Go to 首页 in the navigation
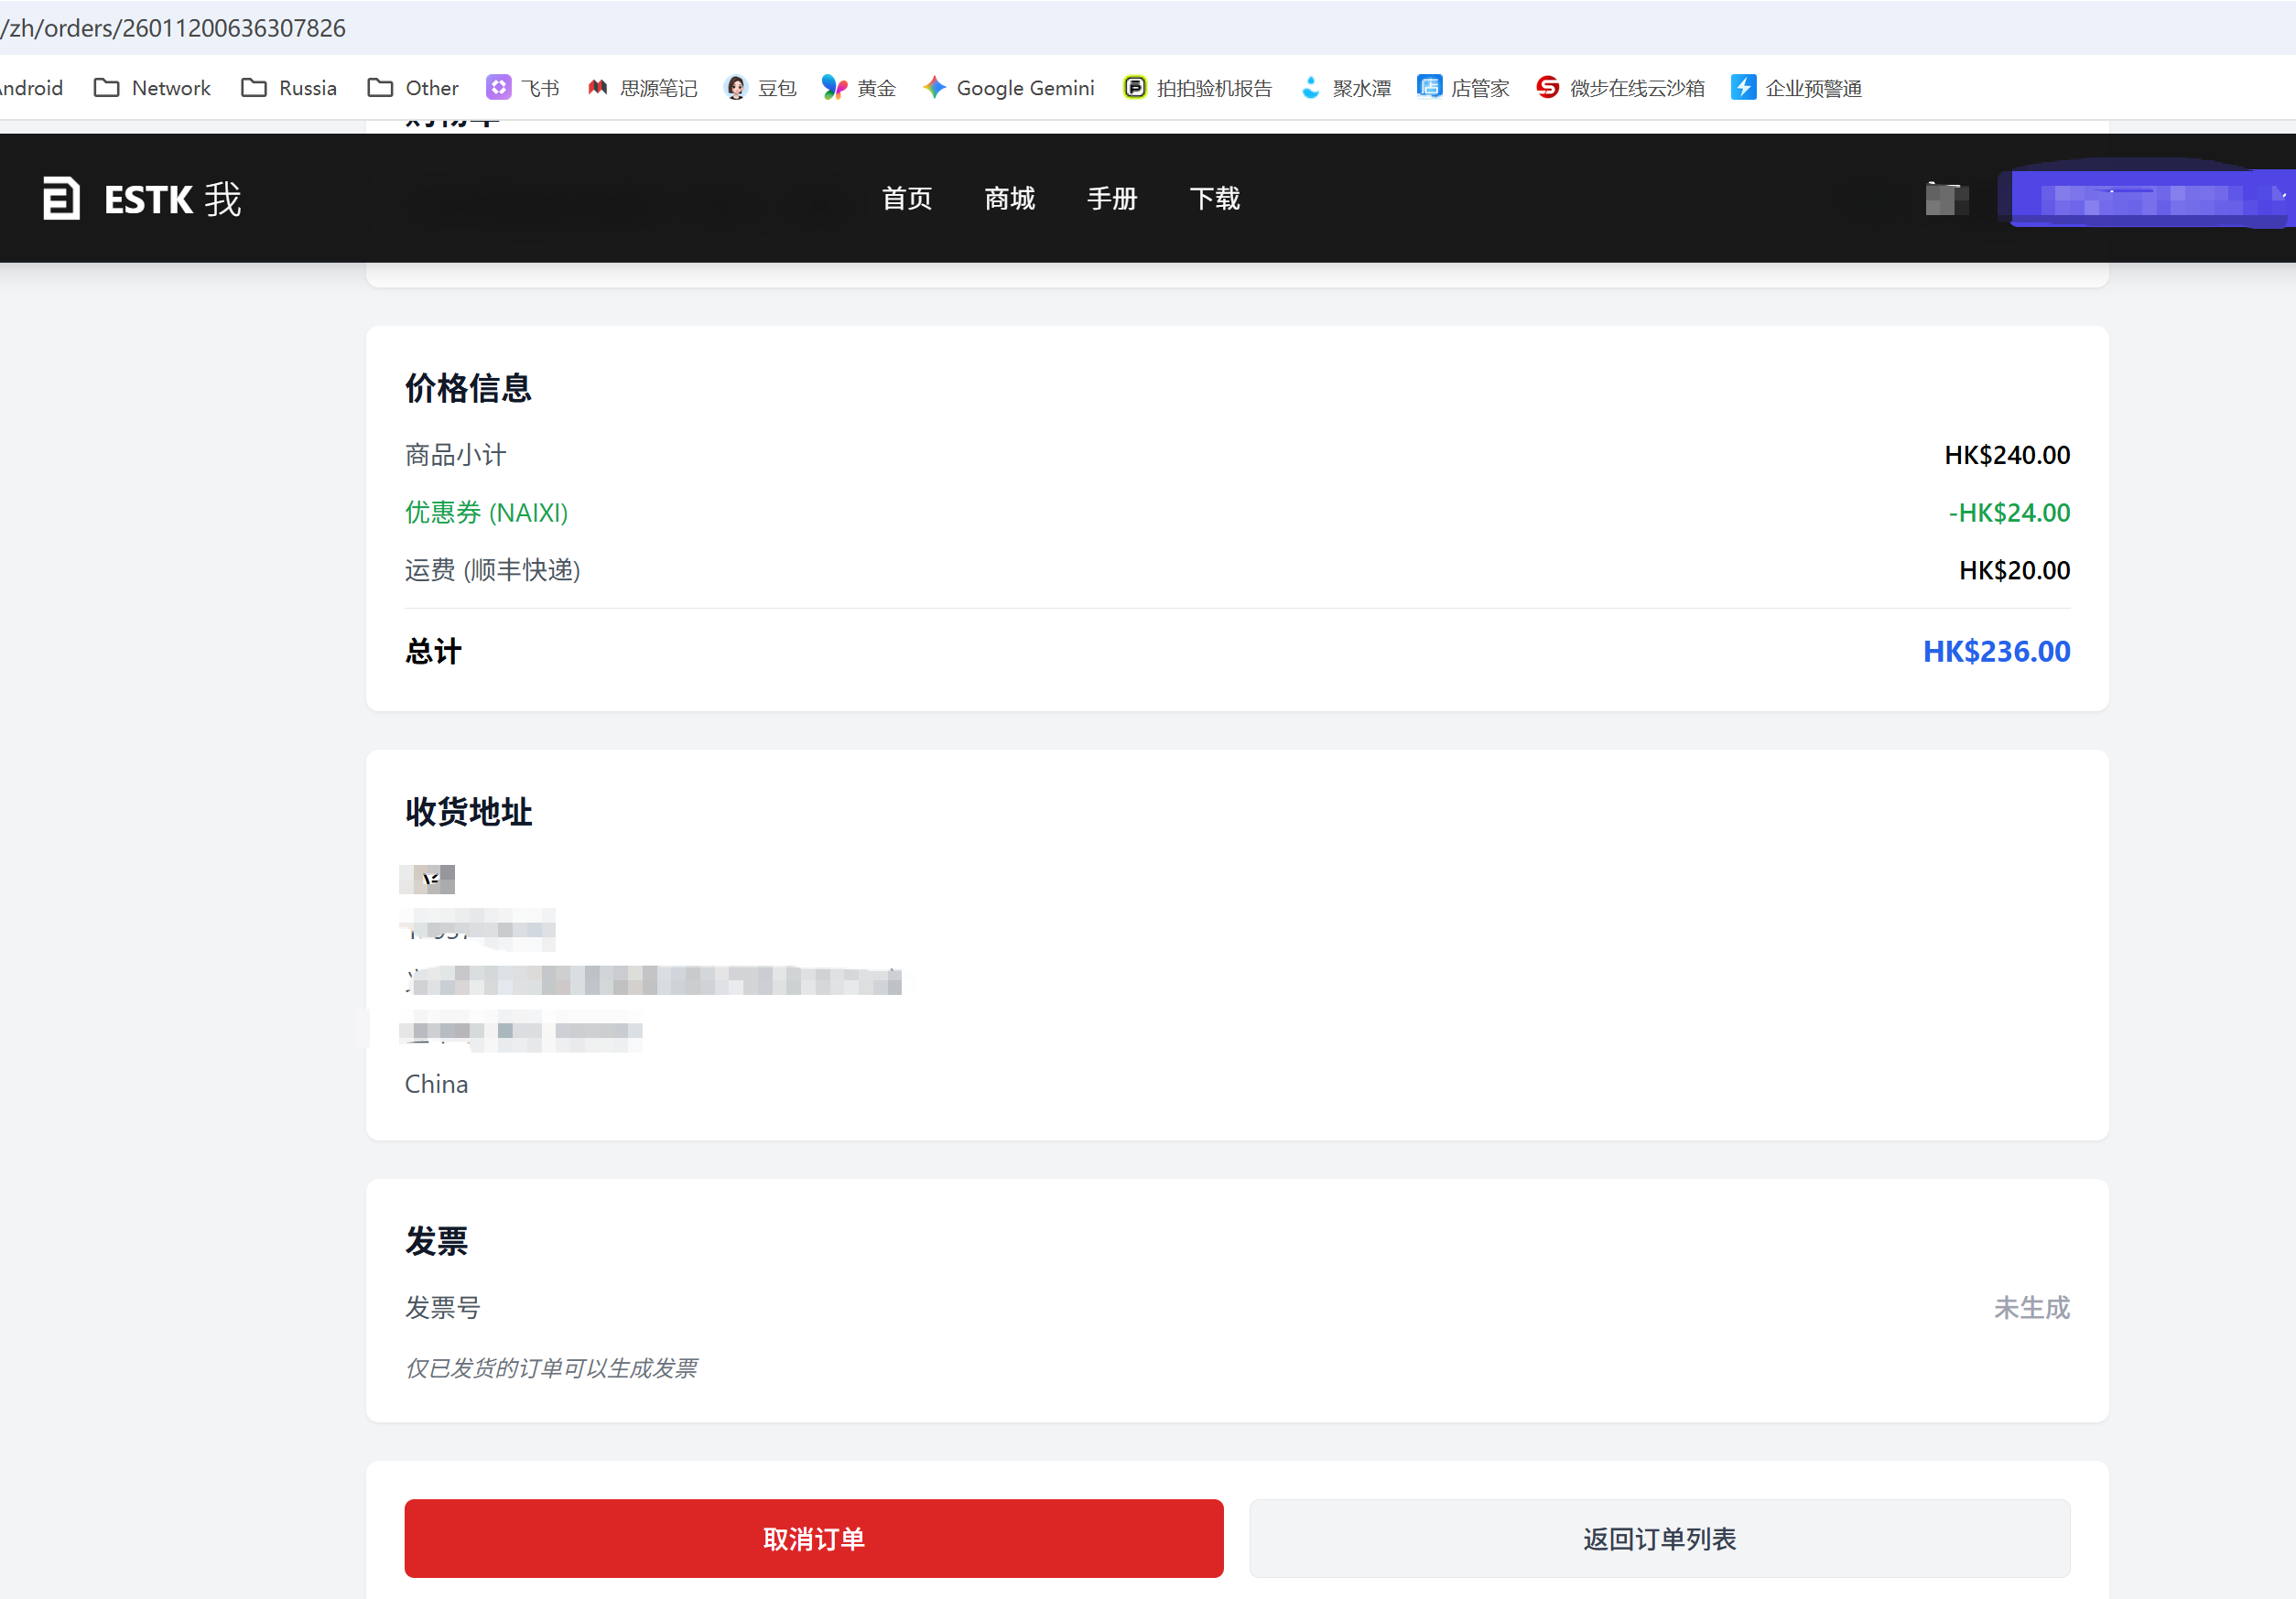2296x1599 pixels. tap(906, 198)
